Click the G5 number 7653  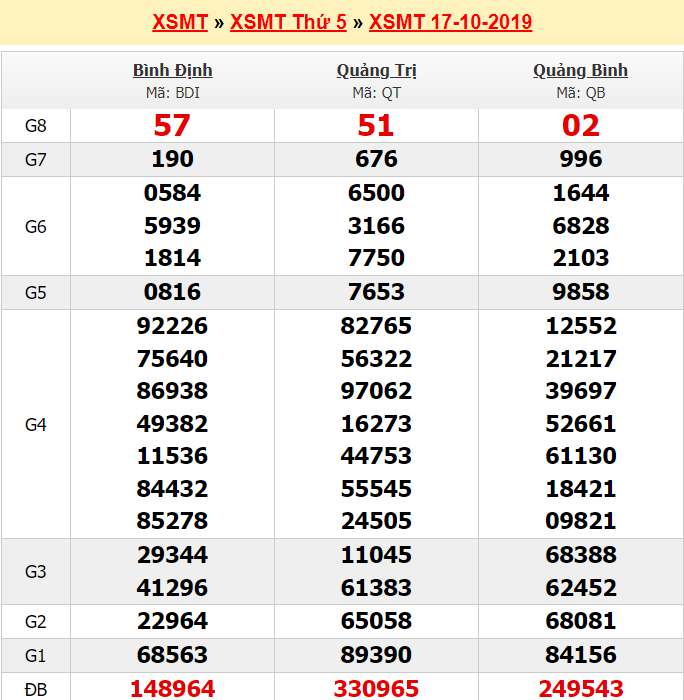click(x=376, y=292)
